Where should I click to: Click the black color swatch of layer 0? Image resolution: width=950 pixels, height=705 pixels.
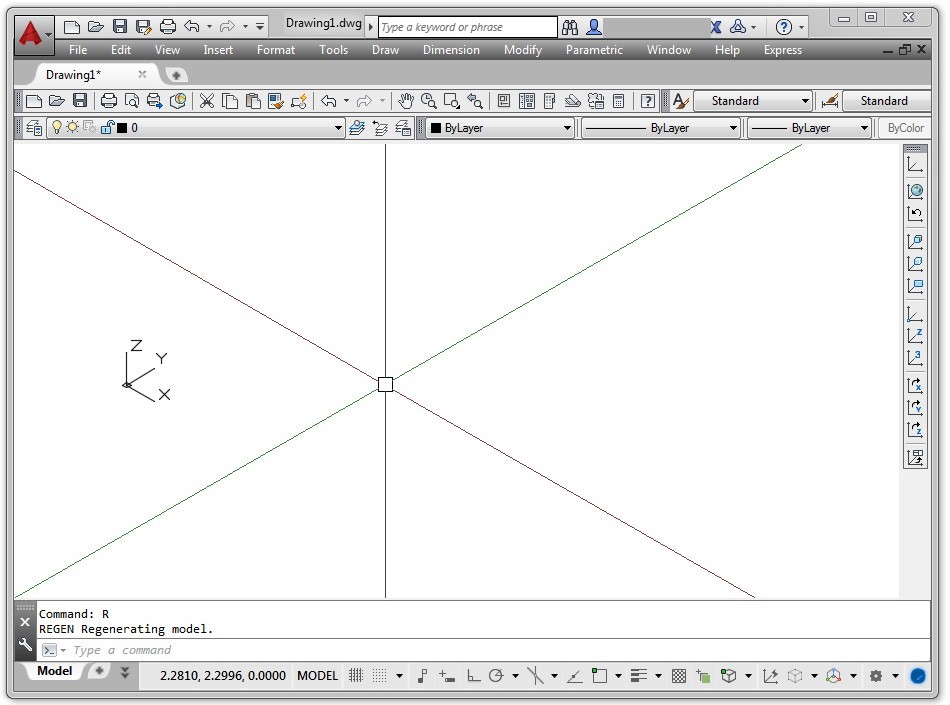tap(122, 128)
